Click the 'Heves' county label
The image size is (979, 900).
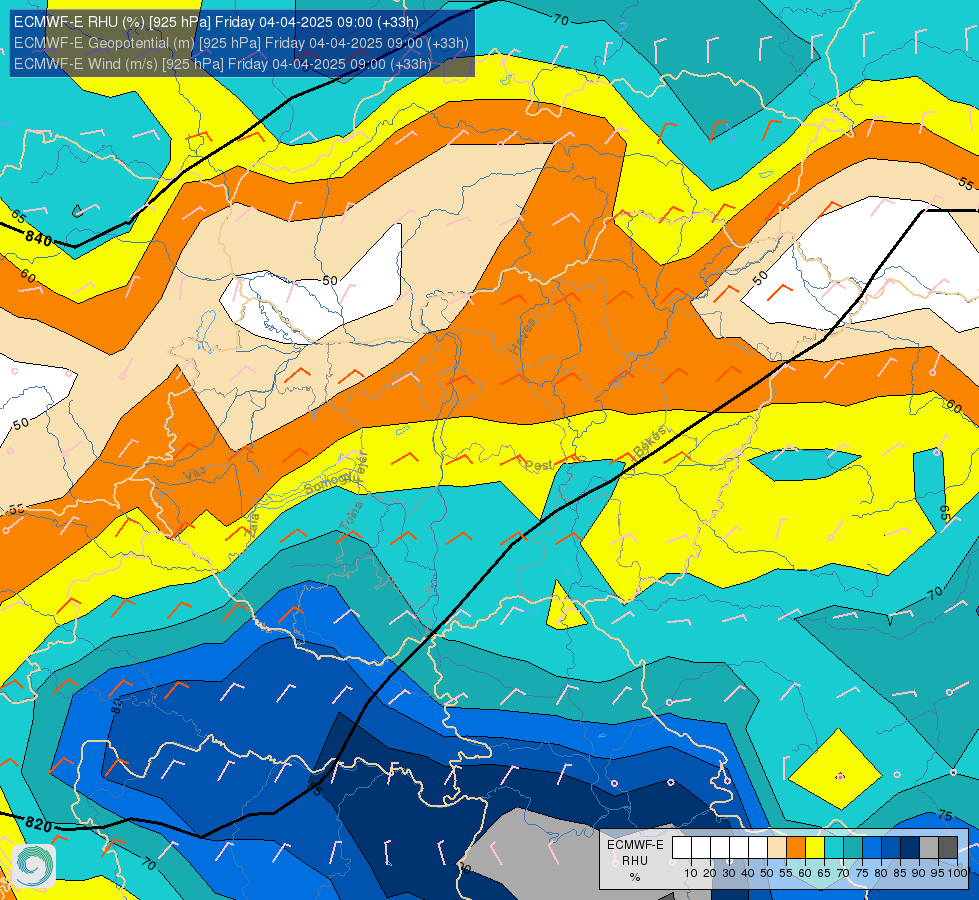[x=523, y=336]
